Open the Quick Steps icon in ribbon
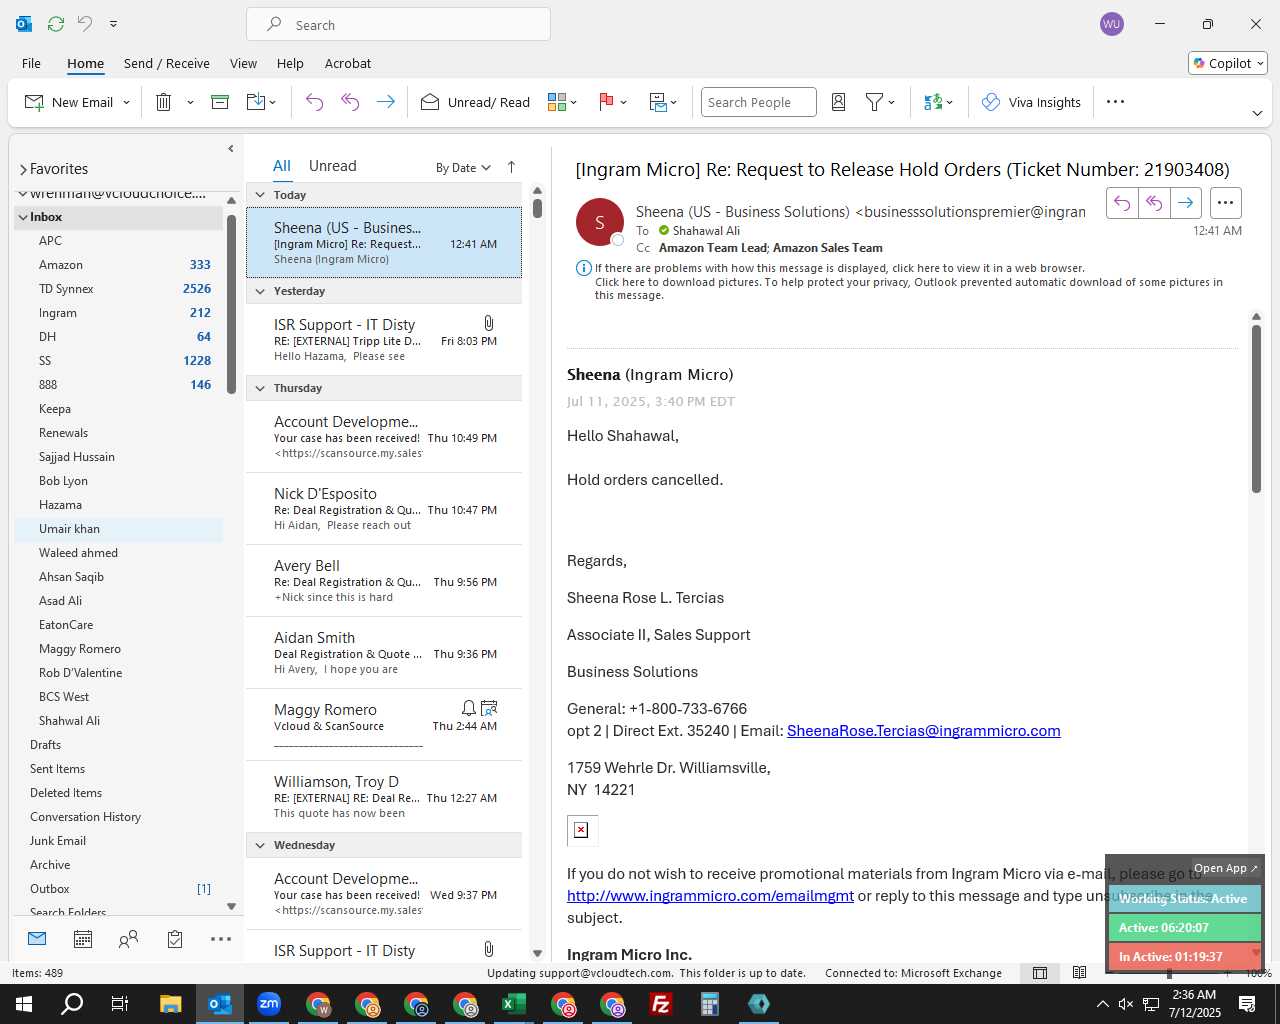 (x=658, y=102)
